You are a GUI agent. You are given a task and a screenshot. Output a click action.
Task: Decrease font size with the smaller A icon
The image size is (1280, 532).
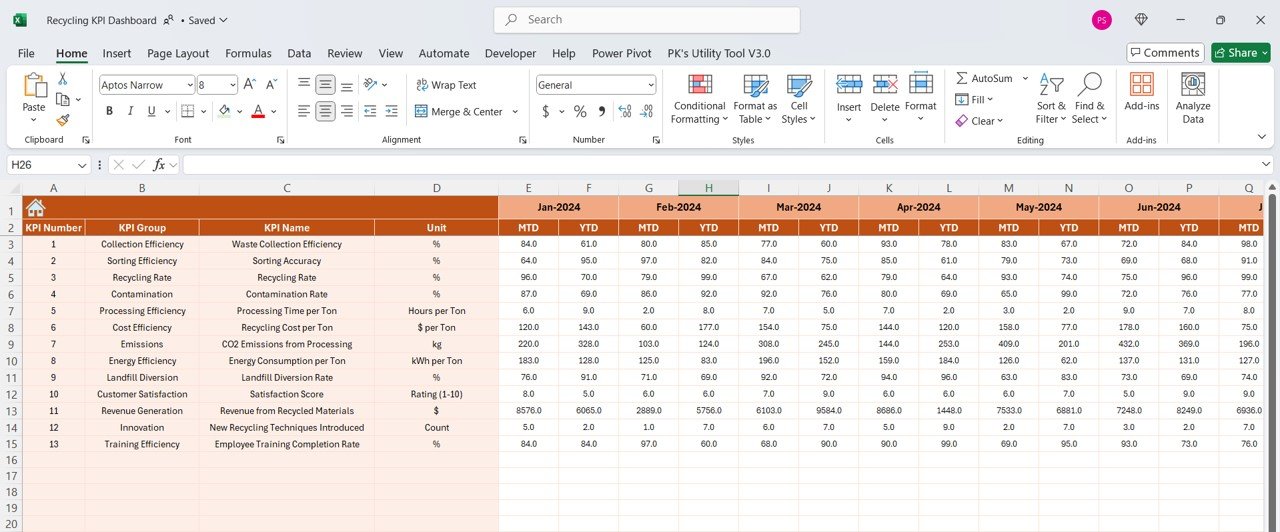pos(273,85)
